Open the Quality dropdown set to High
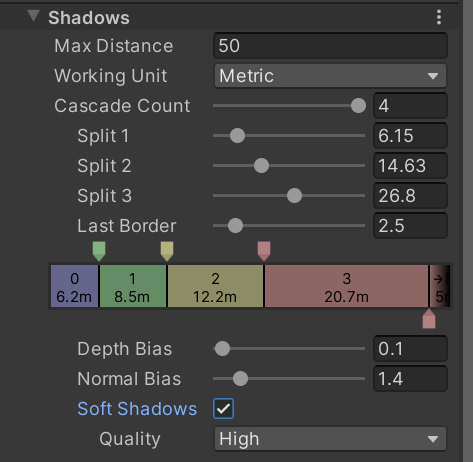 [330, 439]
